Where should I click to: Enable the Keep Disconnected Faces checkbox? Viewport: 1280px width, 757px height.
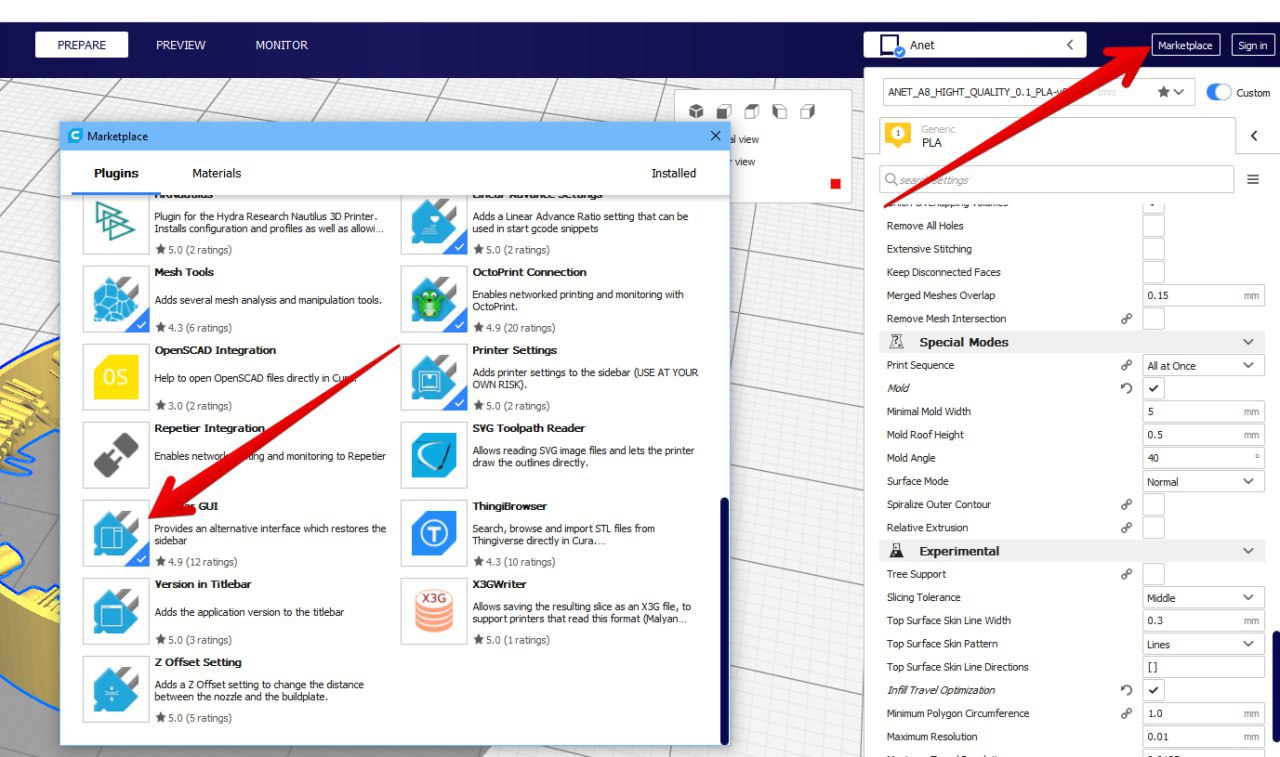pos(1154,272)
